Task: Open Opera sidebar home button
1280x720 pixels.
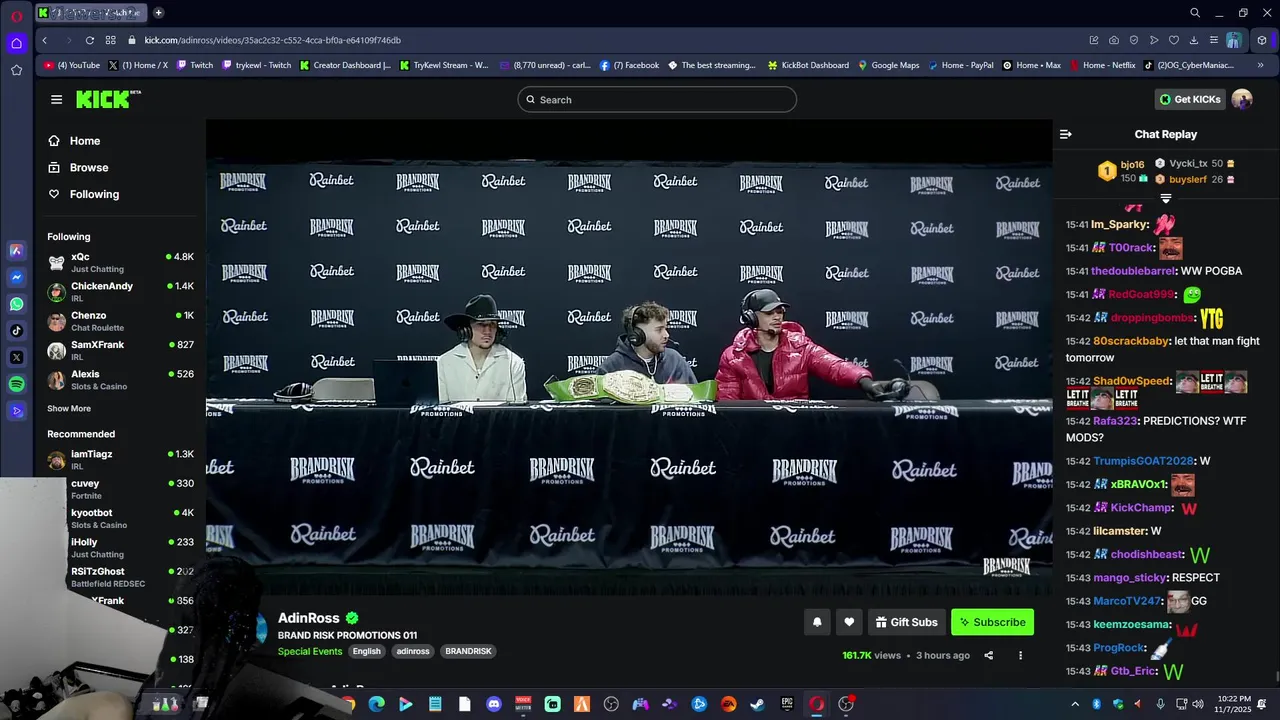Action: tap(16, 43)
